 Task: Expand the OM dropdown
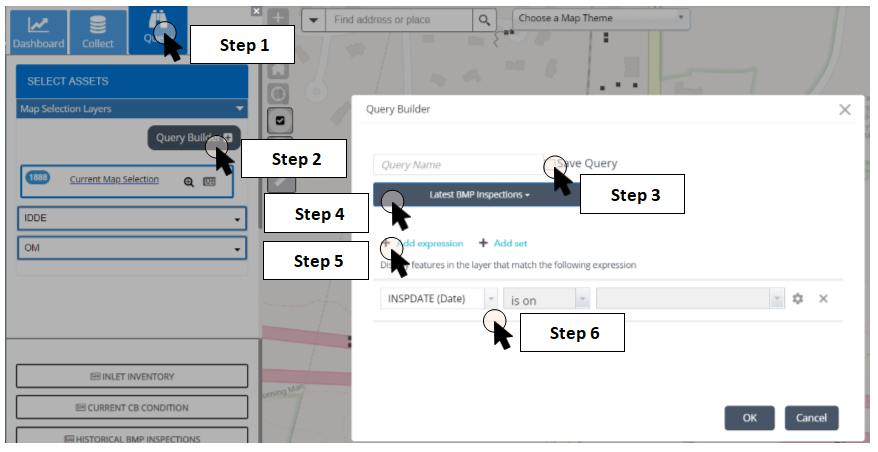point(132,247)
